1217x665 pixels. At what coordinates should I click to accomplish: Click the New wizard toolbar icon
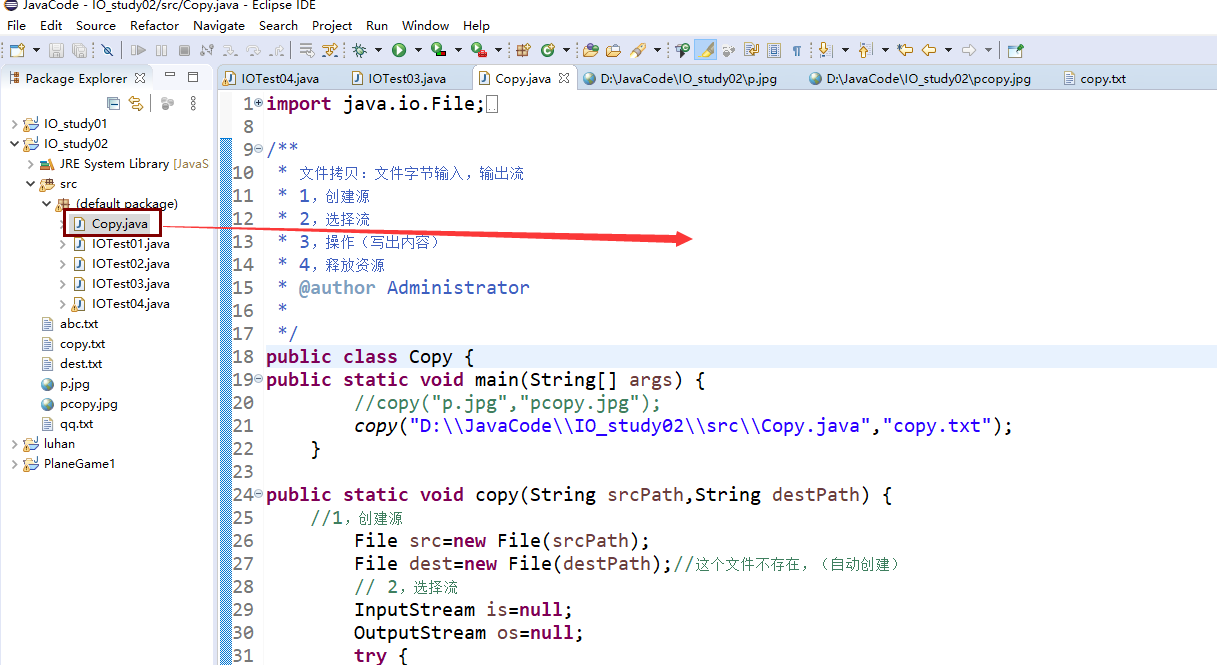click(x=17, y=50)
